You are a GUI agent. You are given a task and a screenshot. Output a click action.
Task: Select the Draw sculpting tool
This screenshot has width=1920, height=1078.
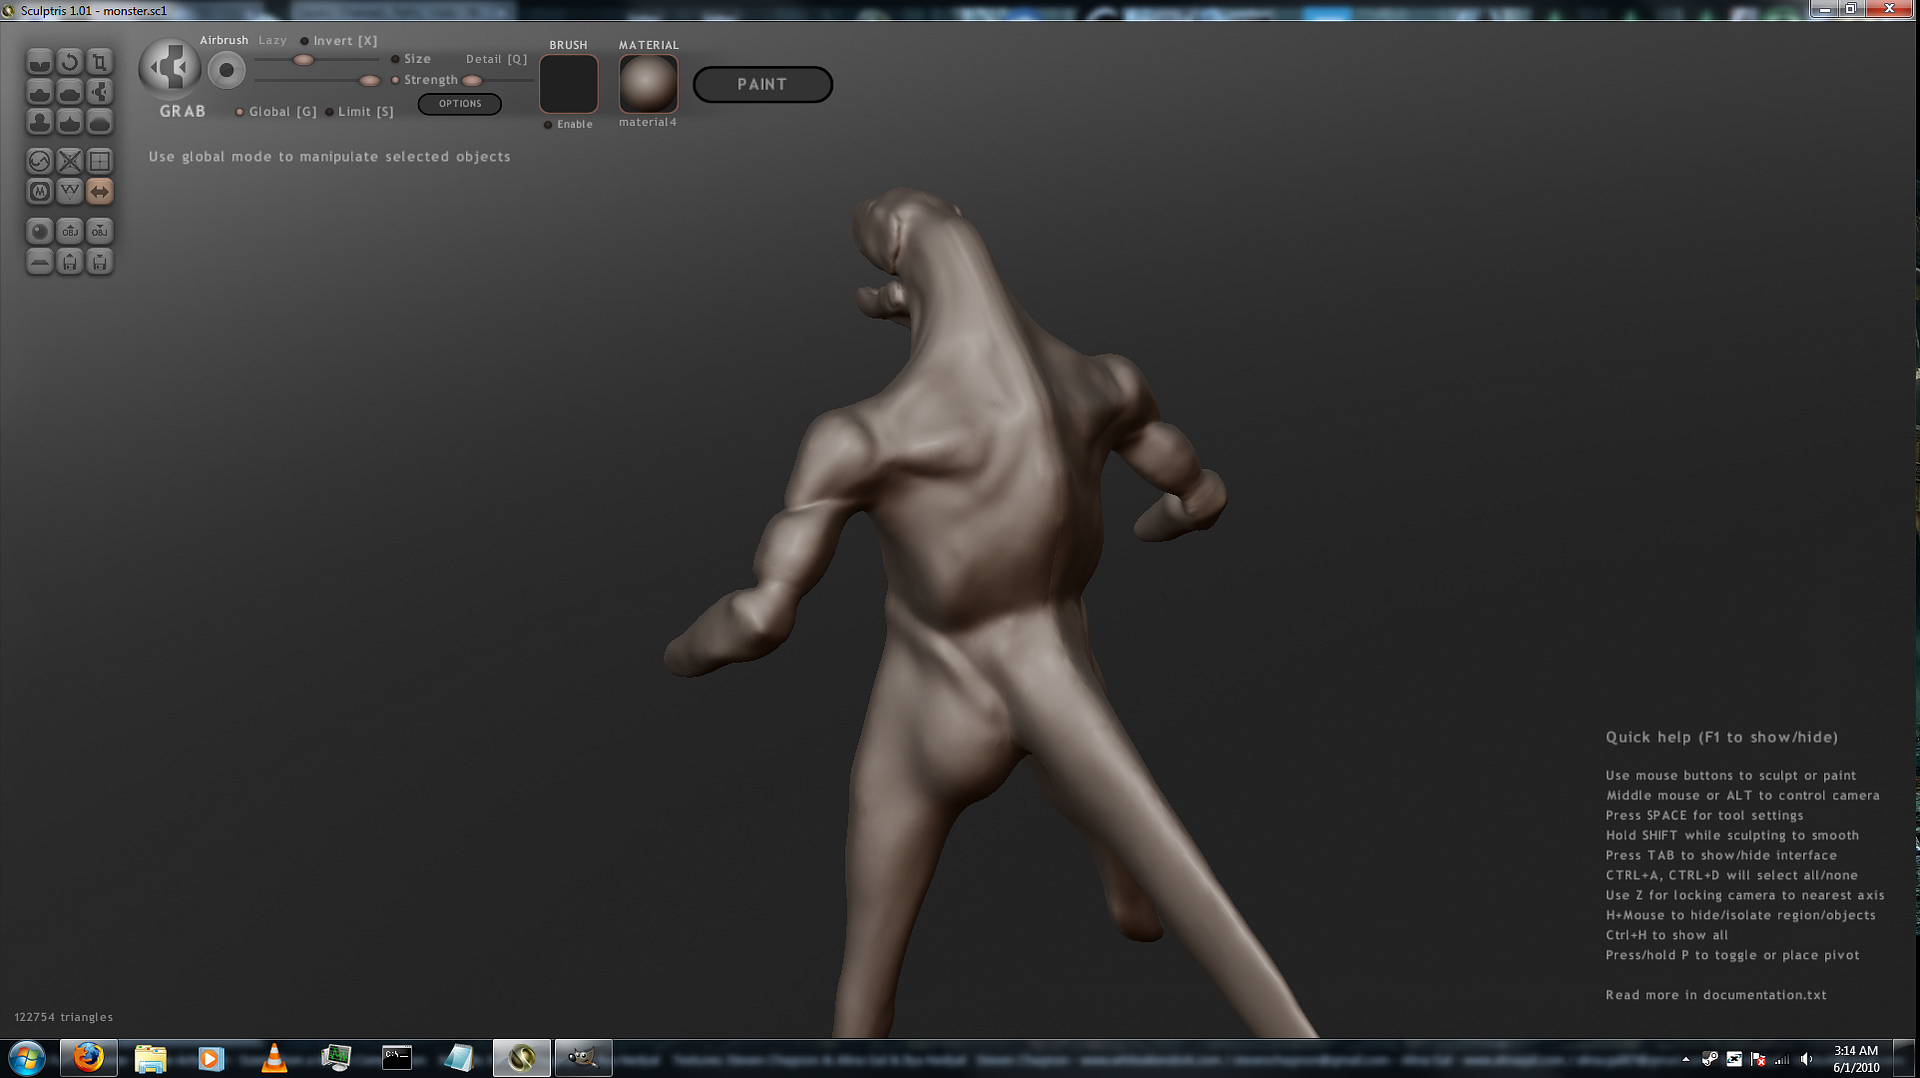click(x=39, y=92)
